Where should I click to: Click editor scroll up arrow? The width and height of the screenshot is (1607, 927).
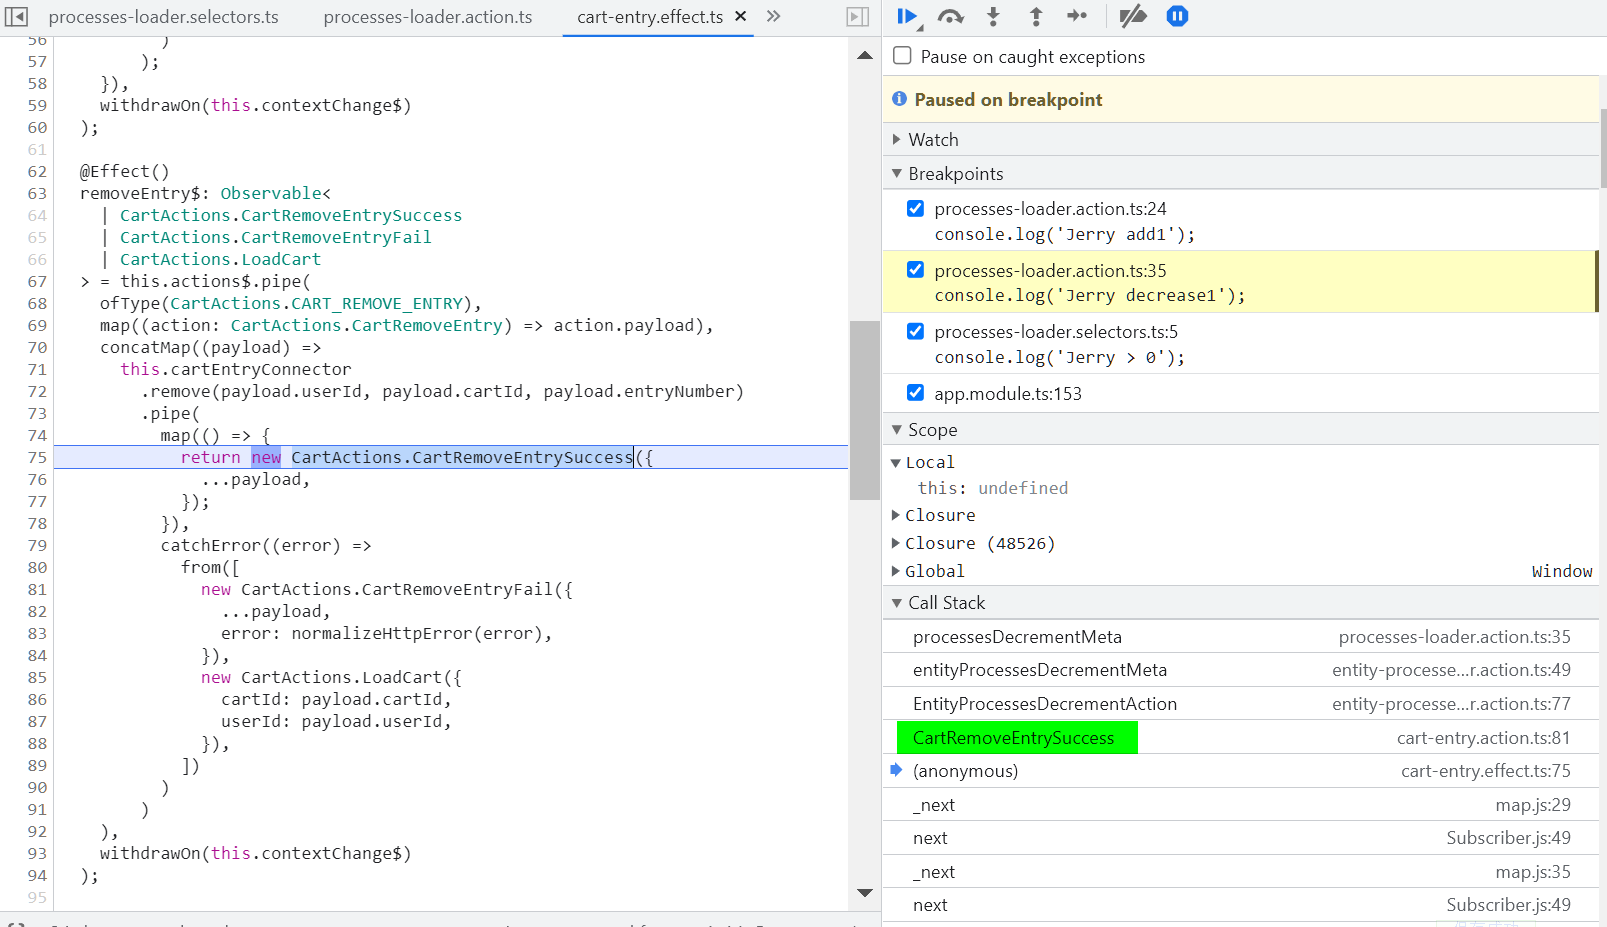point(865,55)
